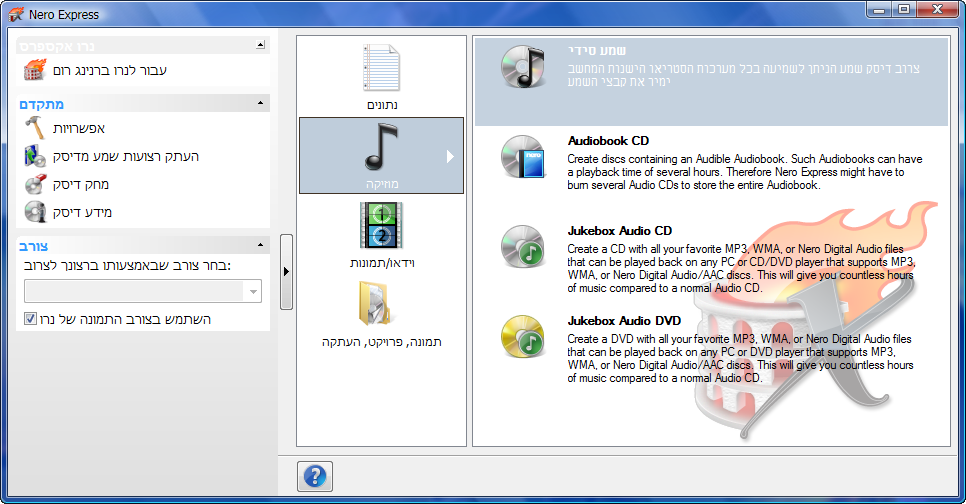Select the 'נתונים' data label
This screenshot has width=966, height=504.
tap(382, 105)
